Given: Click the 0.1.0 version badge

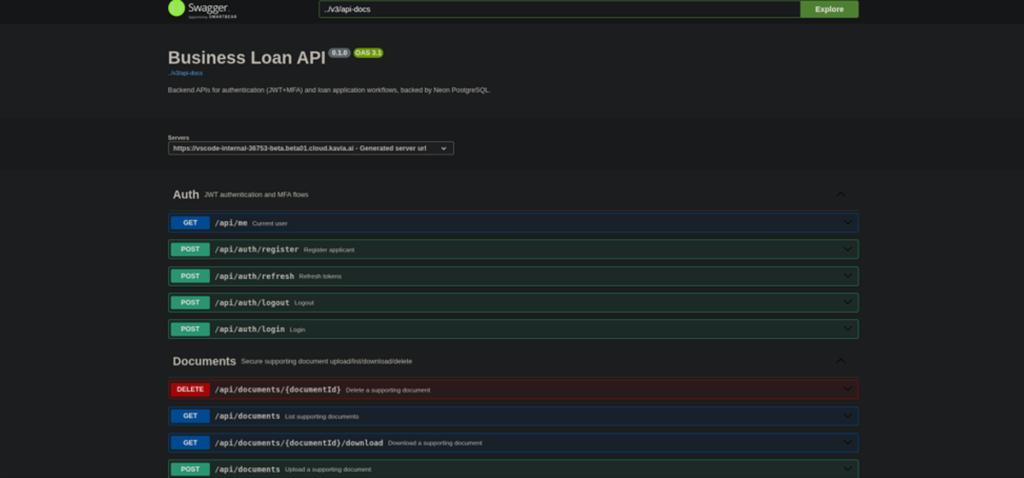Looking at the screenshot, I should (x=340, y=53).
